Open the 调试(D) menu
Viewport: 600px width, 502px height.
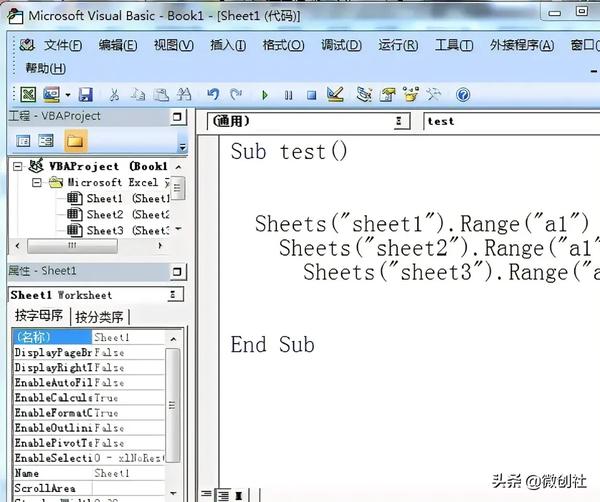tap(341, 46)
